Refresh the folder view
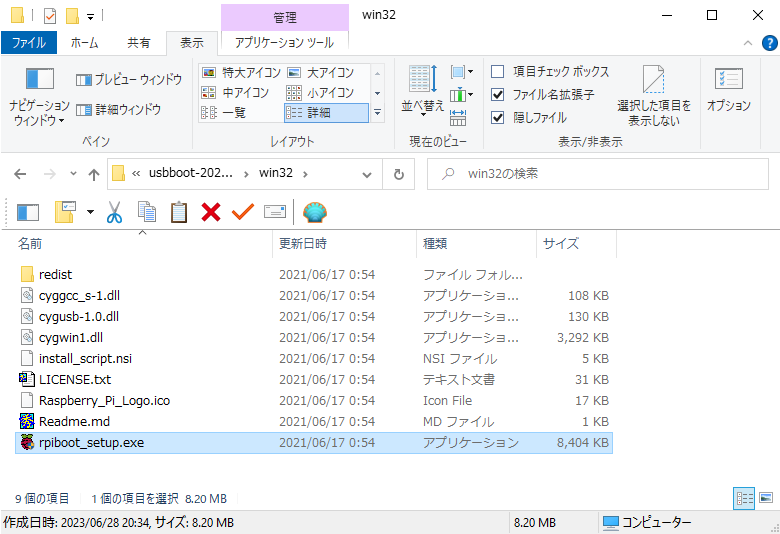 [x=398, y=174]
